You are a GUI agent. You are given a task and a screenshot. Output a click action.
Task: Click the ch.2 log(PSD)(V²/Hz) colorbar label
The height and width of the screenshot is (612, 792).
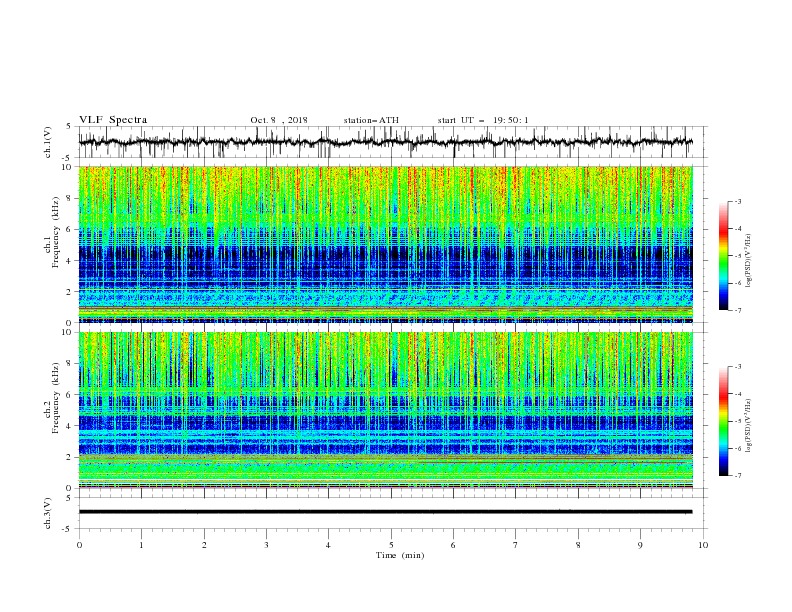pos(748,426)
